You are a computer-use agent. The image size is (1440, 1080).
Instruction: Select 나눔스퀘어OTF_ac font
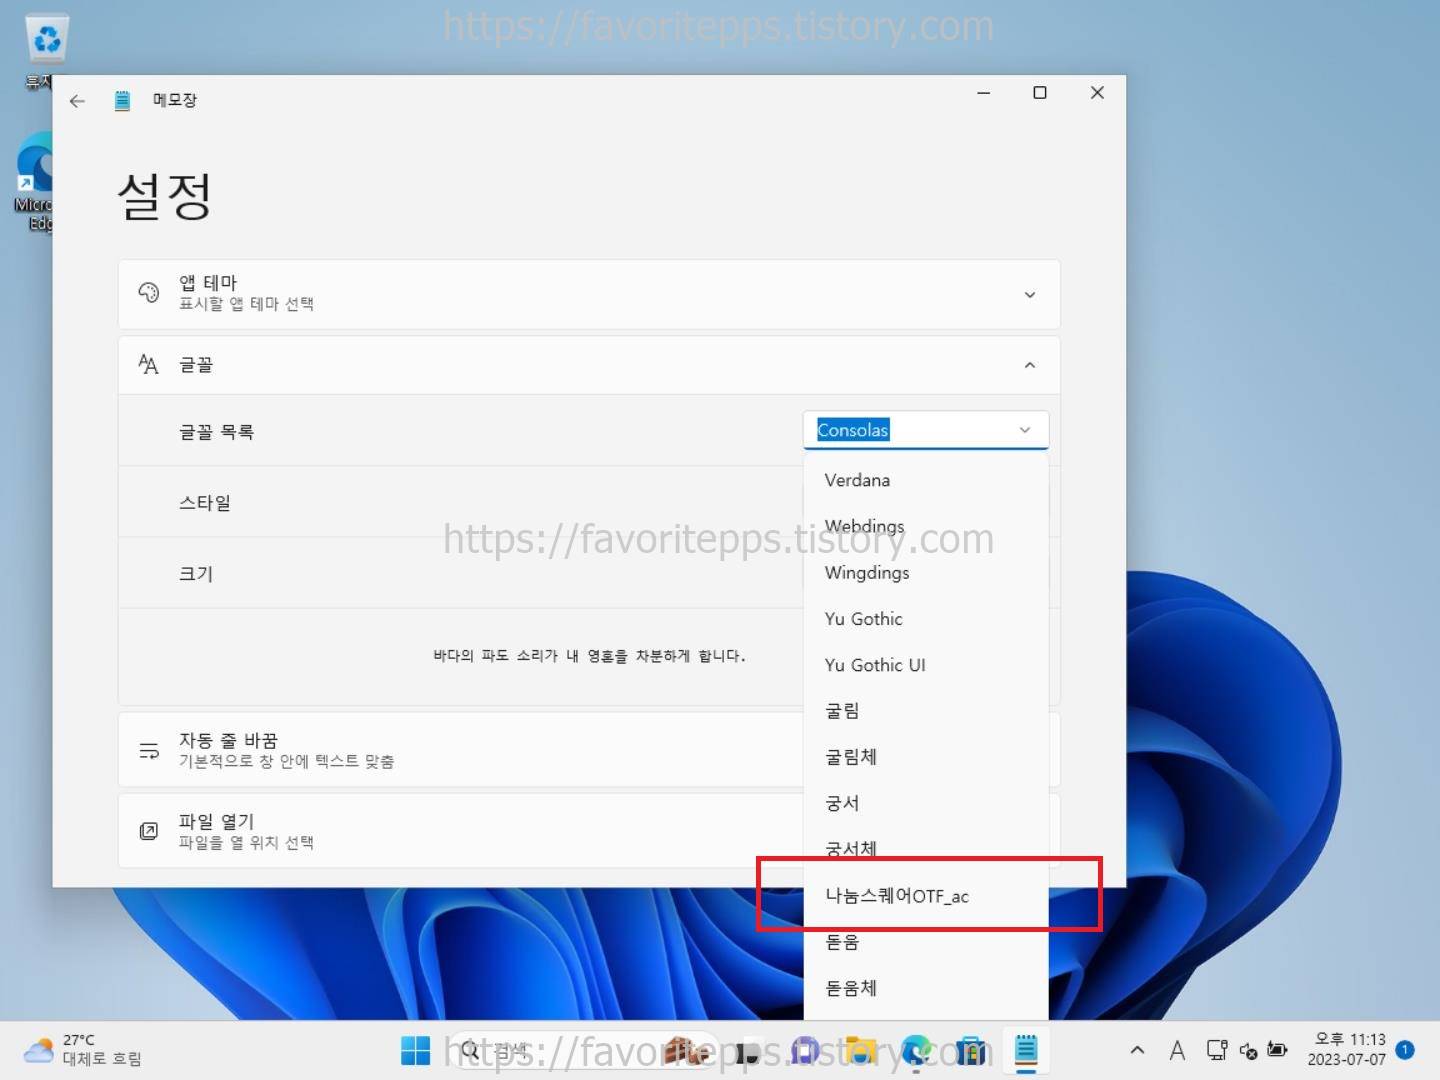(x=926, y=896)
